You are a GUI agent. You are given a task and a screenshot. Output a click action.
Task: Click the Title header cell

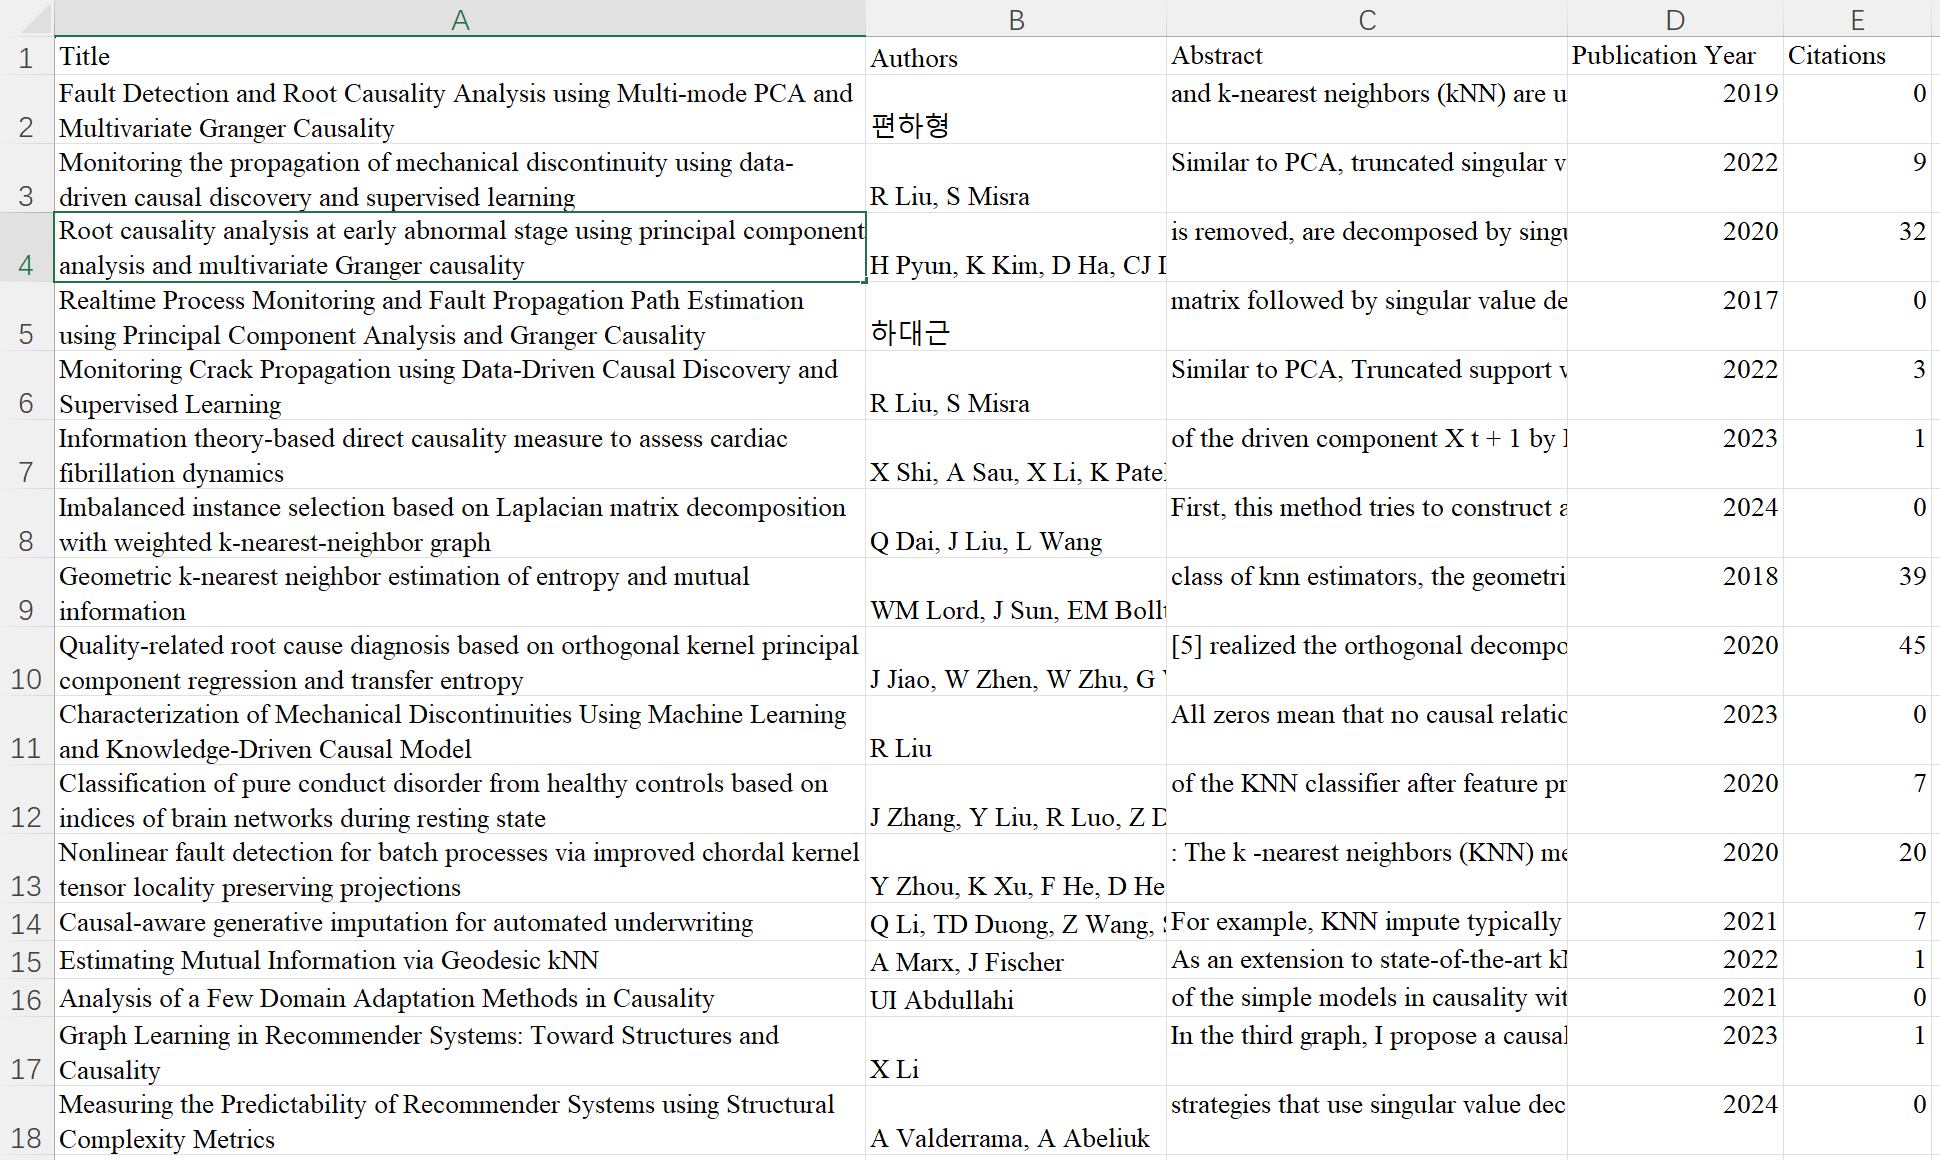tap(459, 56)
